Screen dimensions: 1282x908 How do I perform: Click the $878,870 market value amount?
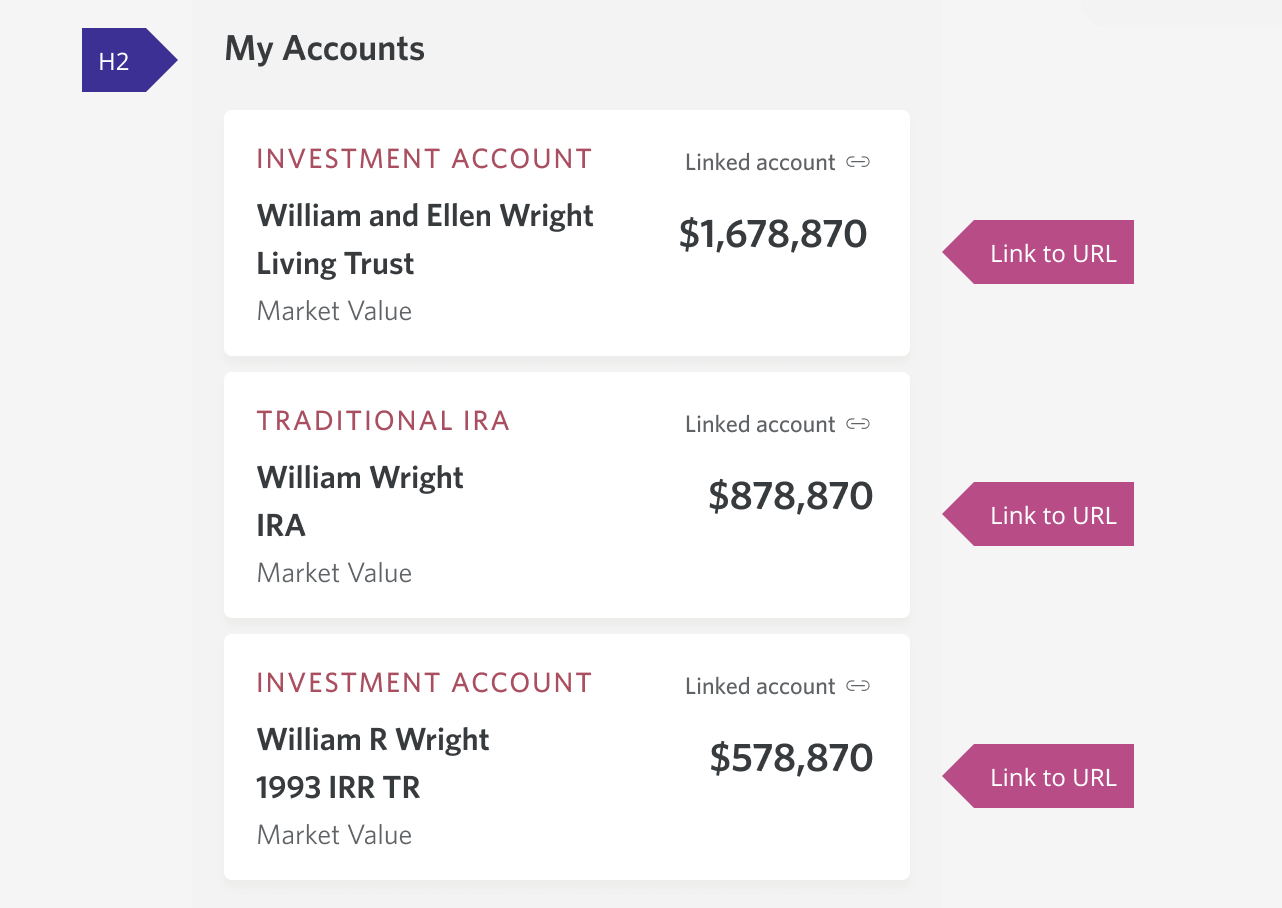tap(790, 496)
